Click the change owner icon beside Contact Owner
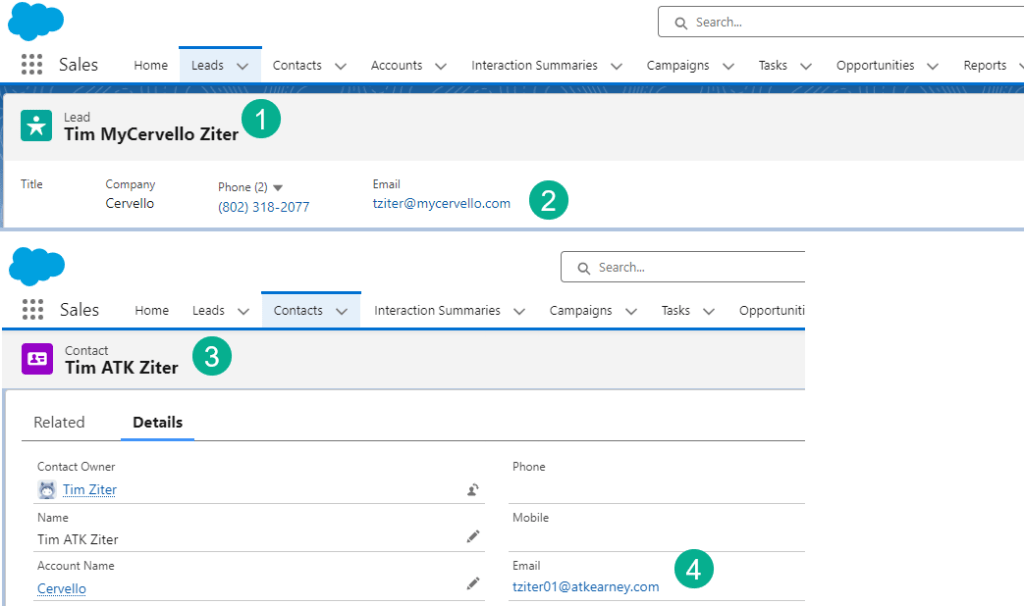Viewport: 1024px width, 606px height. (x=473, y=490)
